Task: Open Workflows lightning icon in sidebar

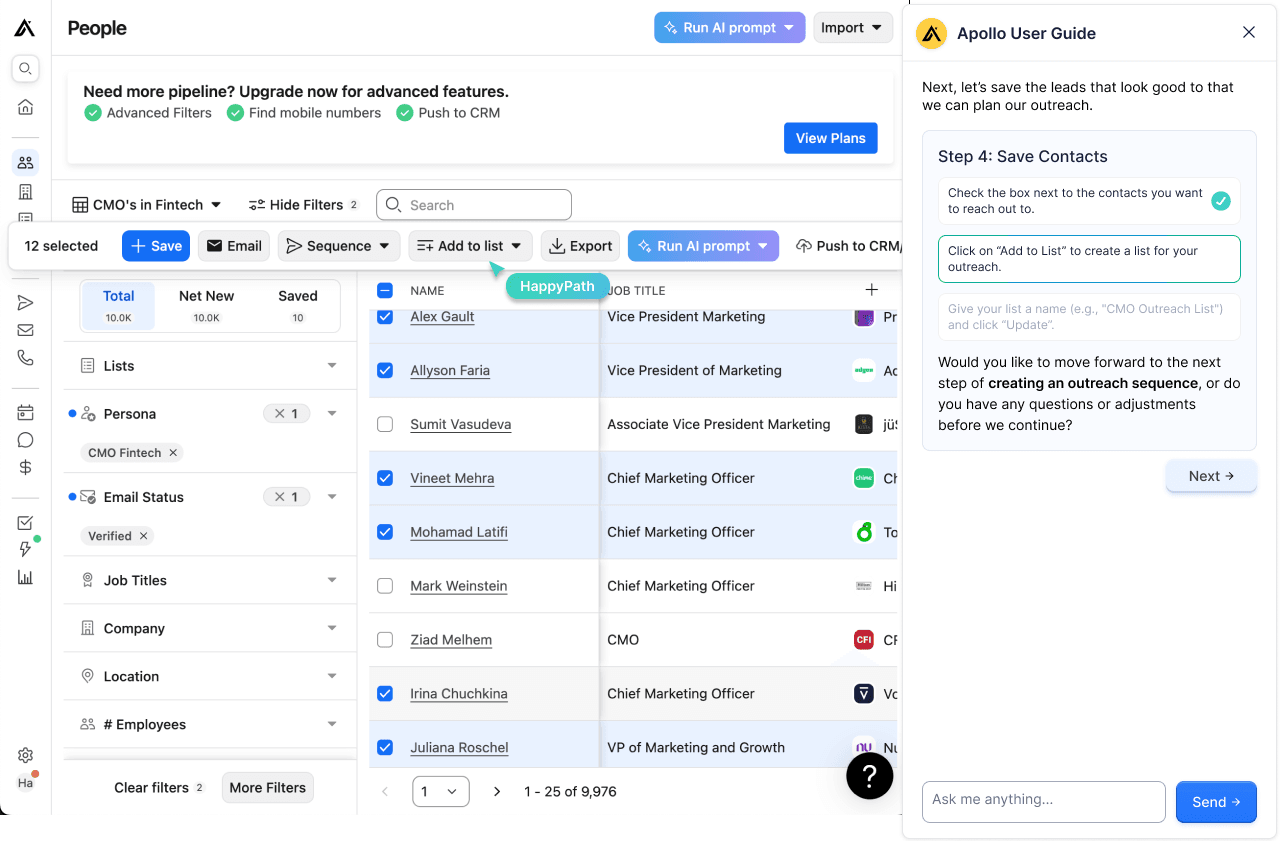Action: click(x=26, y=549)
